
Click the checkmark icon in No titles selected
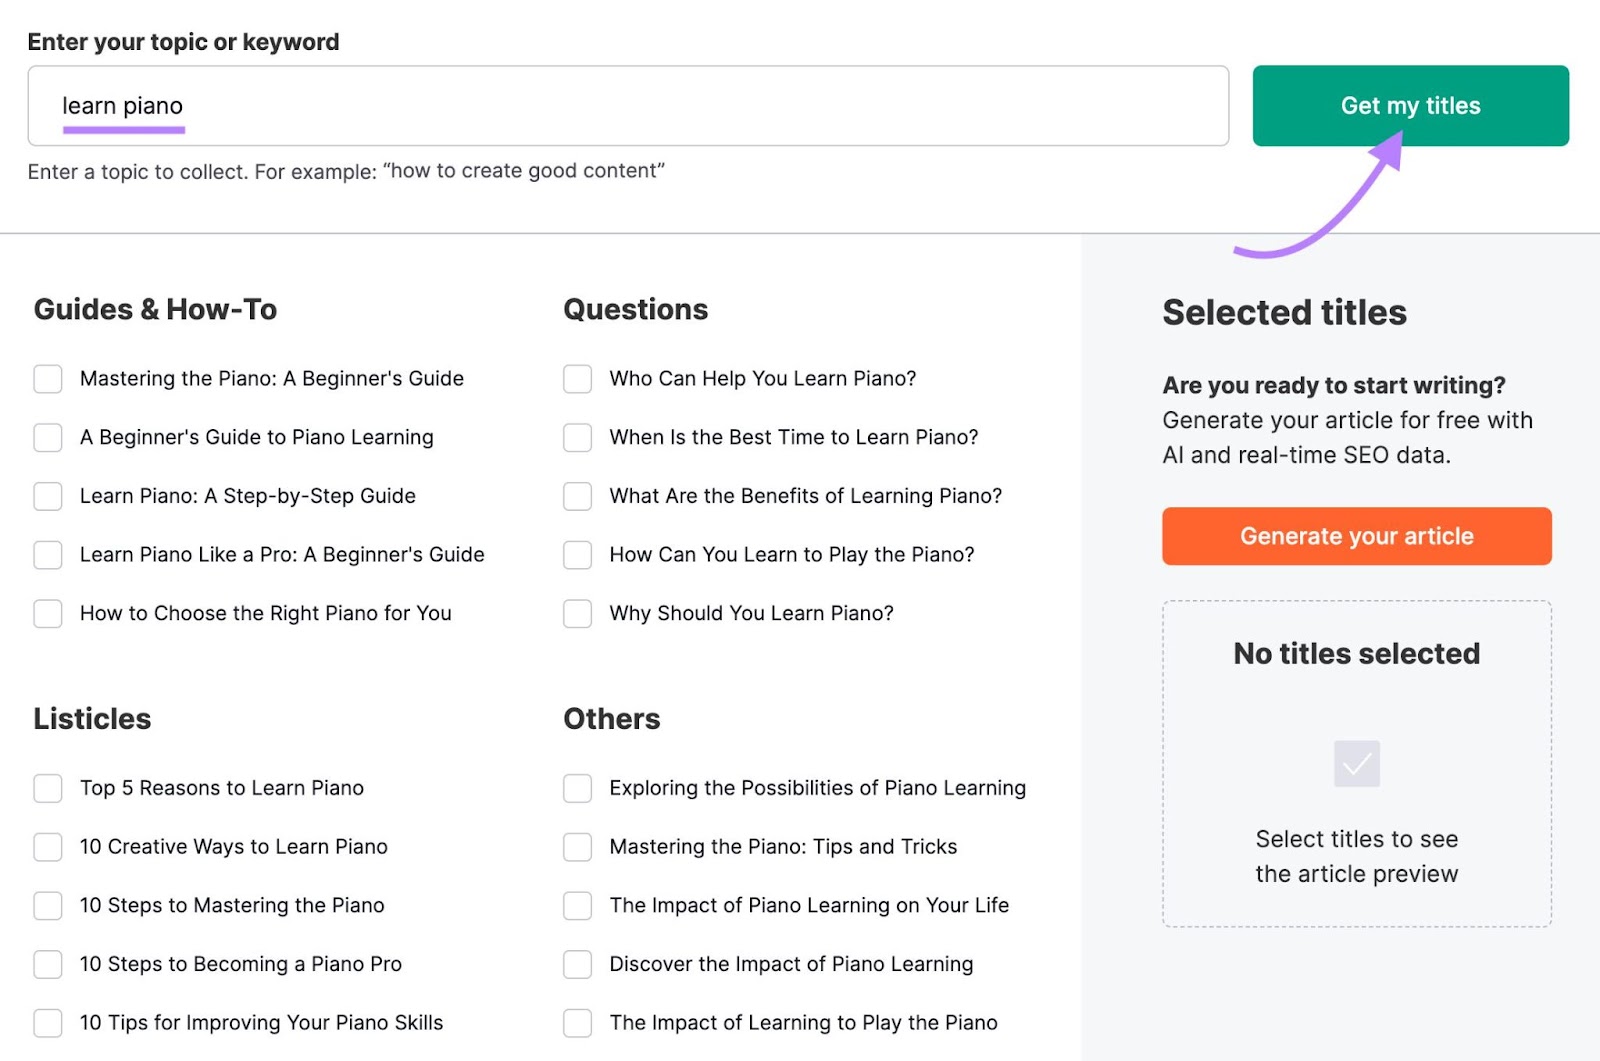1357,764
